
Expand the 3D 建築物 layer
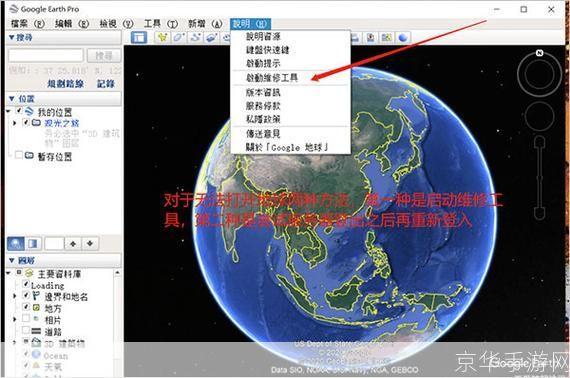click(15, 342)
